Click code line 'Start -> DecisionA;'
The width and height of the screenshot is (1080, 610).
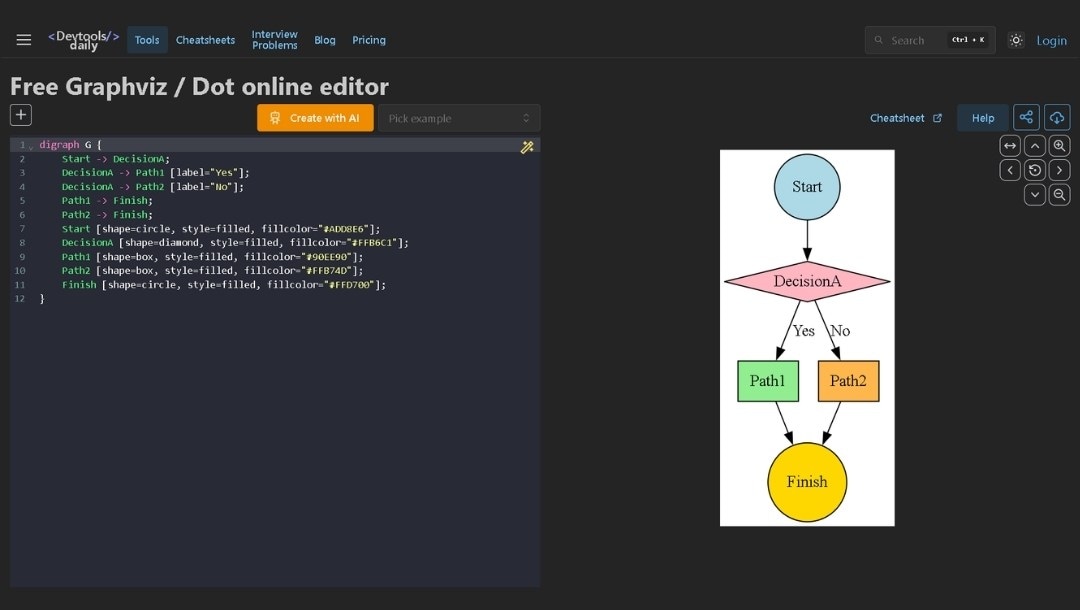[x=116, y=159]
